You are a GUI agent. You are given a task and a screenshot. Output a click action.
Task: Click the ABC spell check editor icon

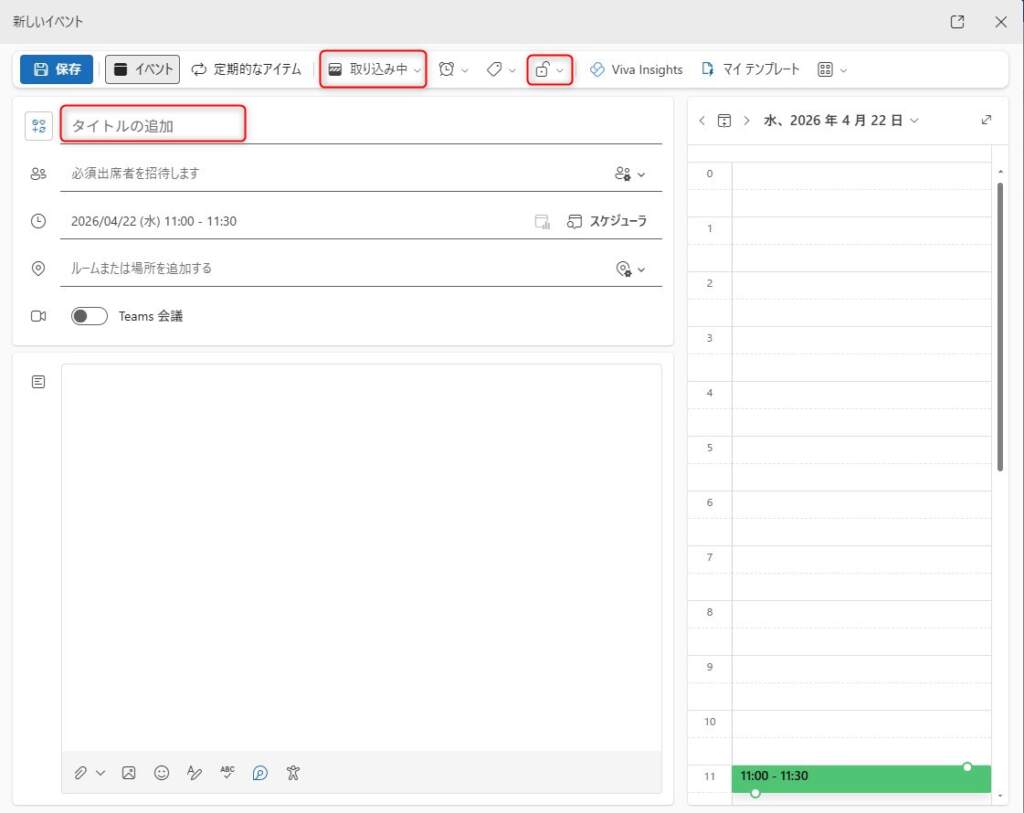point(227,773)
